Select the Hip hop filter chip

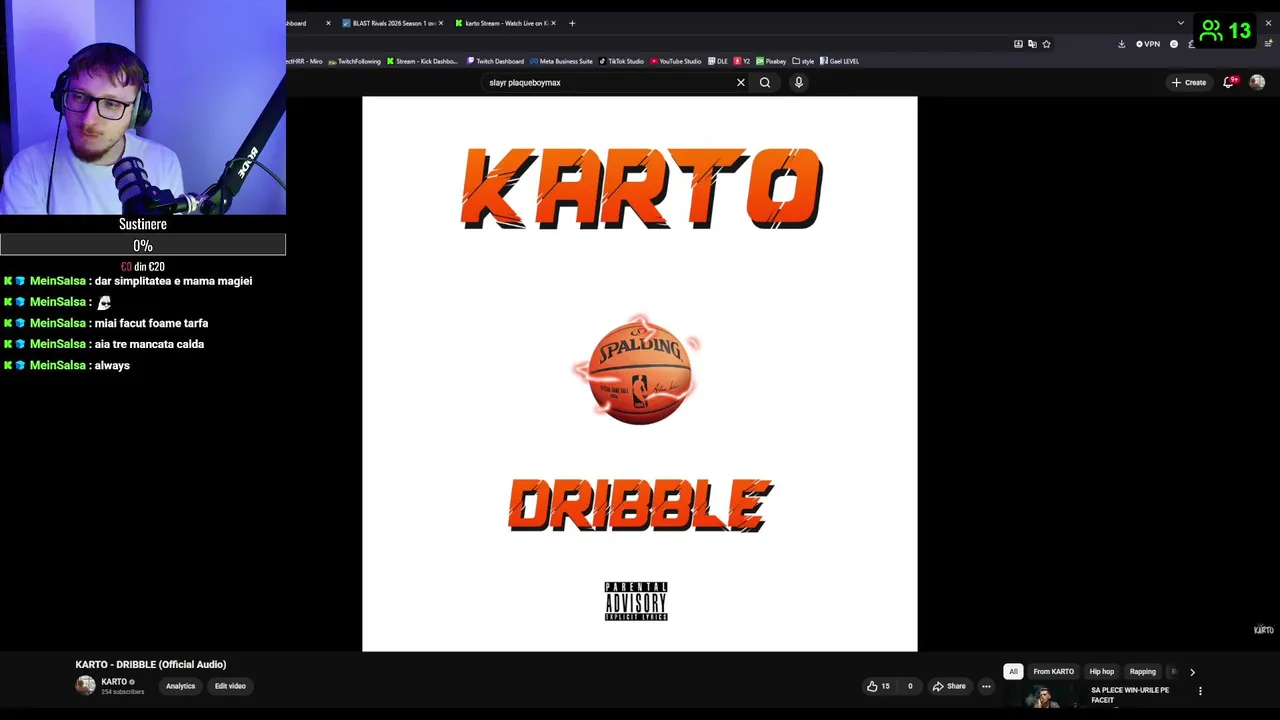1101,672
